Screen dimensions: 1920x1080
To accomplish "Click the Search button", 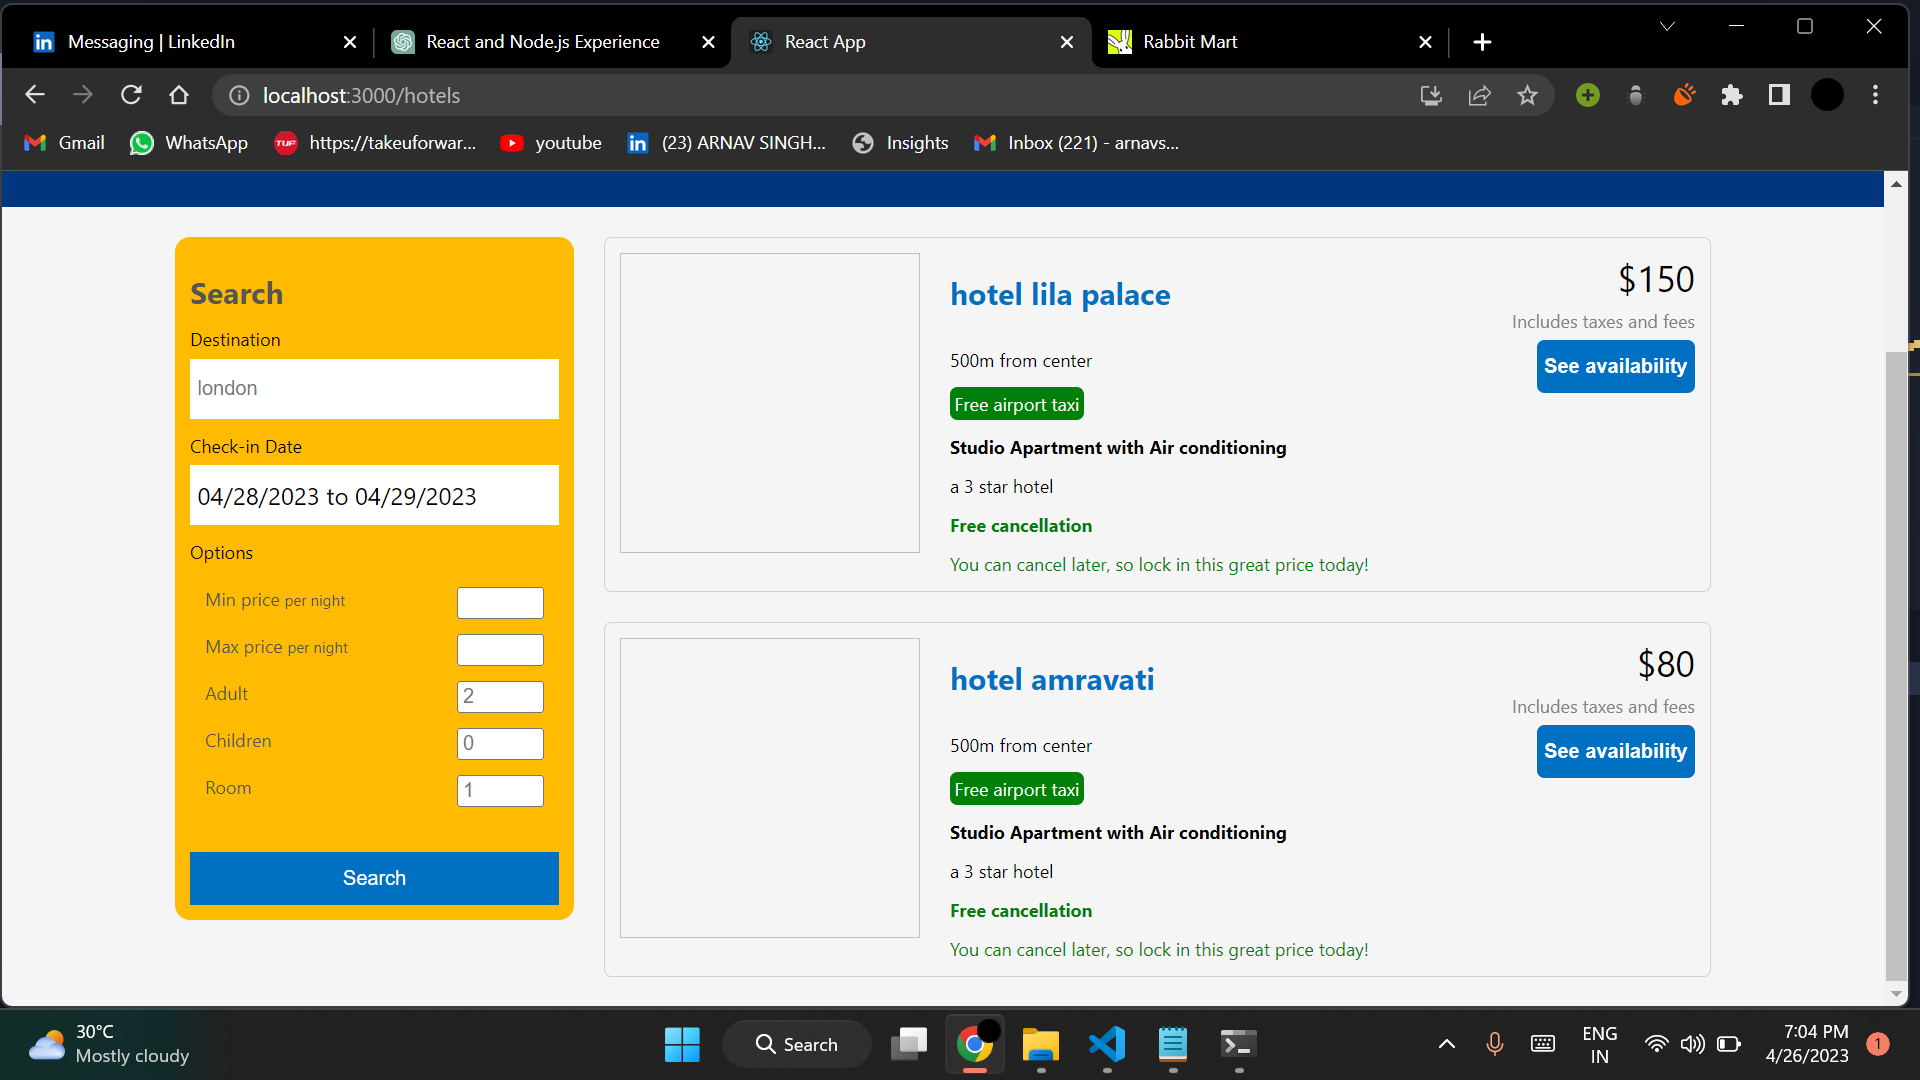I will point(374,878).
